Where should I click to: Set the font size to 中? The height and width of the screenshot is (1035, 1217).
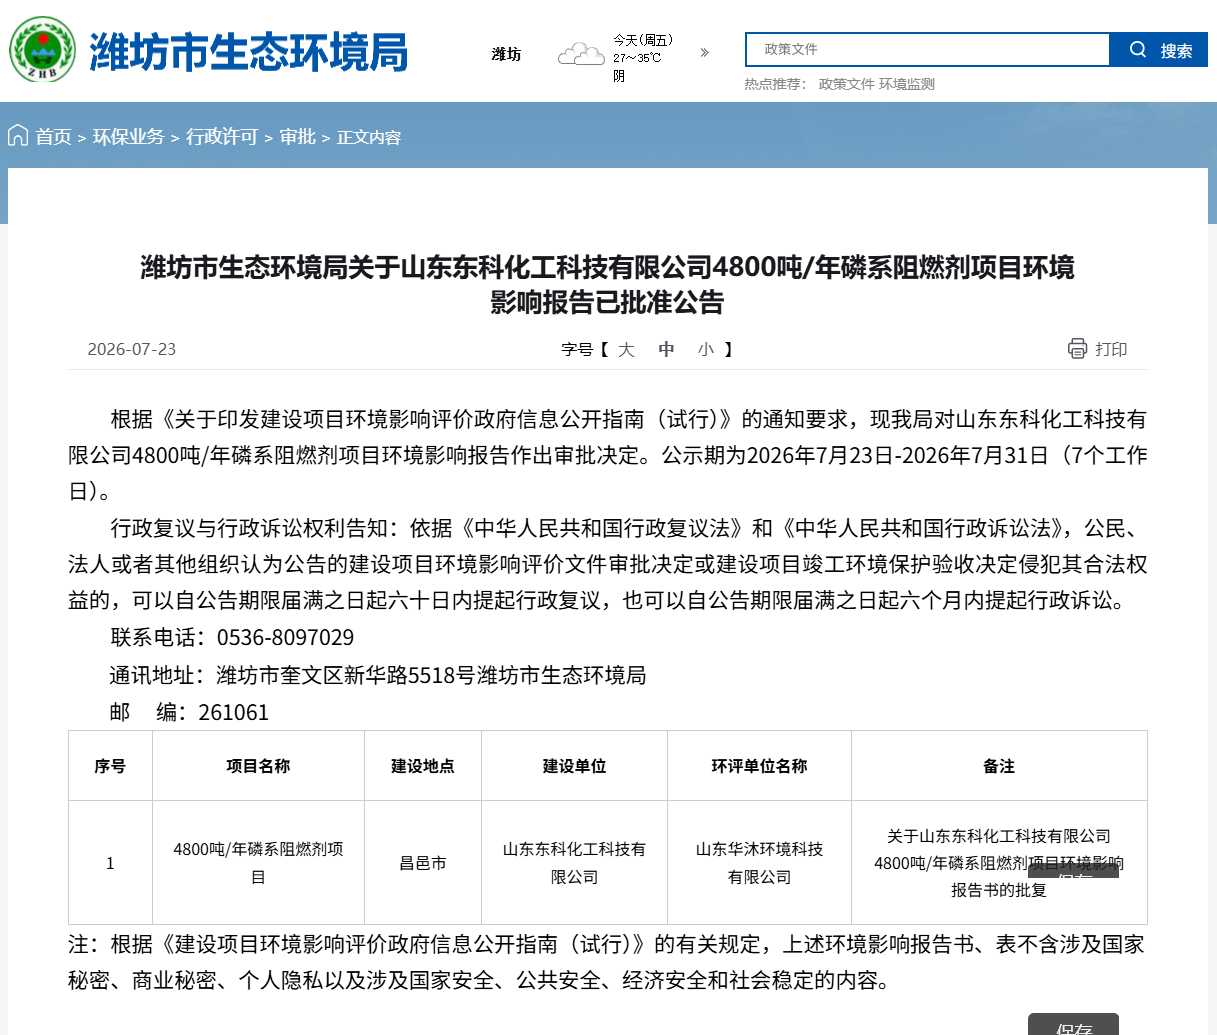pyautogui.click(x=667, y=349)
